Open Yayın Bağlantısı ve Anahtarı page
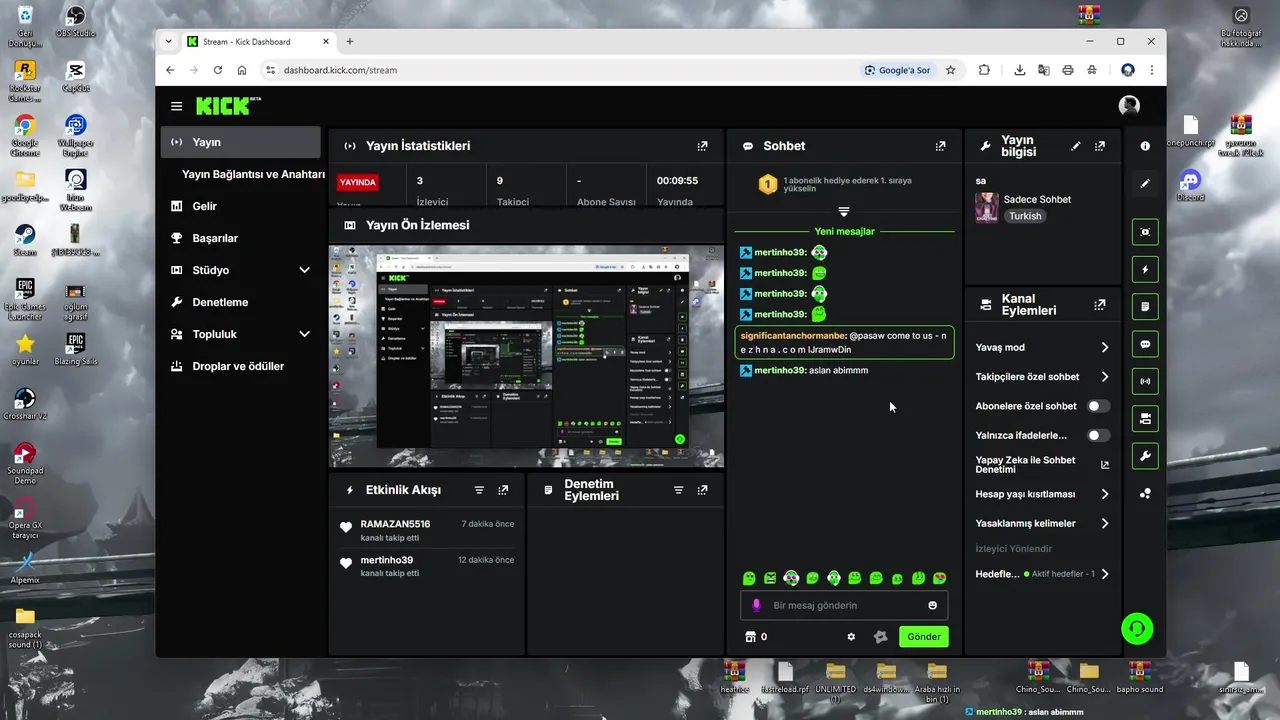1280x720 pixels. click(x=253, y=174)
